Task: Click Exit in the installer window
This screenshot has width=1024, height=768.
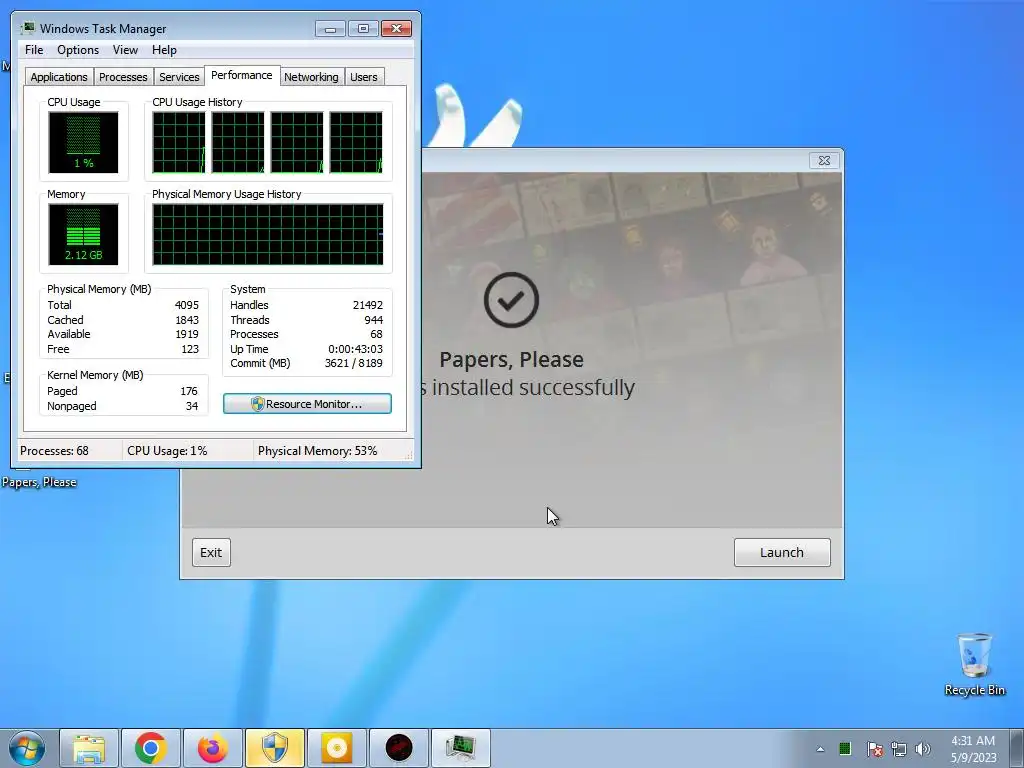Action: (x=211, y=552)
